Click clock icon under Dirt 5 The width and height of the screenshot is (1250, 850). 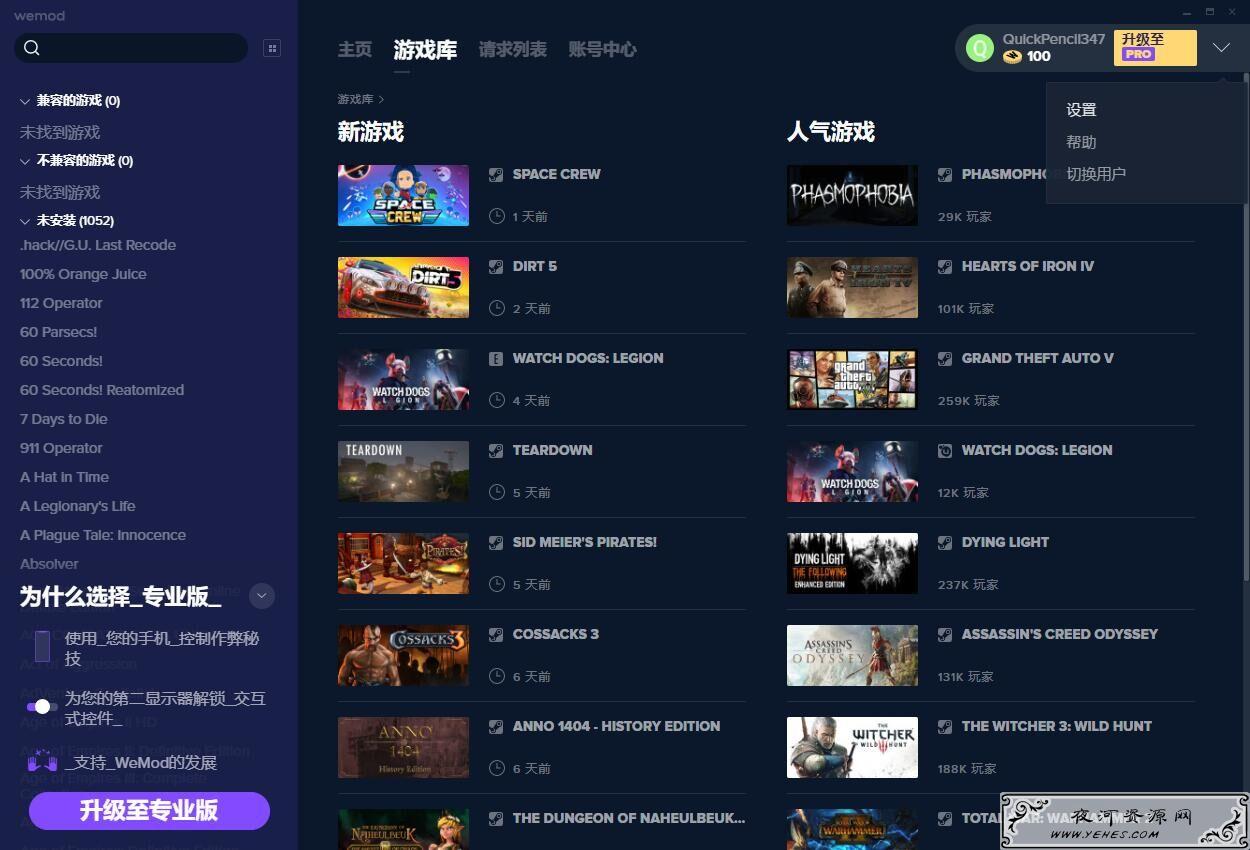(497, 308)
